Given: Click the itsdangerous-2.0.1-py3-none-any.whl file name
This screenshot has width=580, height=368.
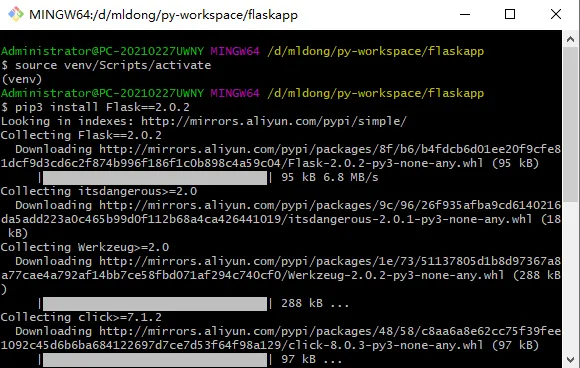Looking at the screenshot, I should (x=410, y=219).
